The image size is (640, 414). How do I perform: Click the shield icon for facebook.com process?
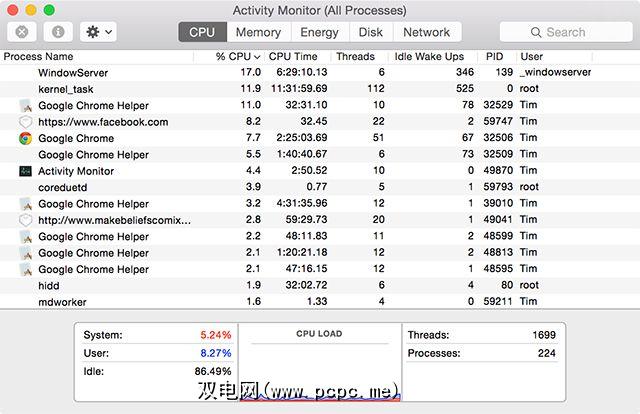point(26,122)
